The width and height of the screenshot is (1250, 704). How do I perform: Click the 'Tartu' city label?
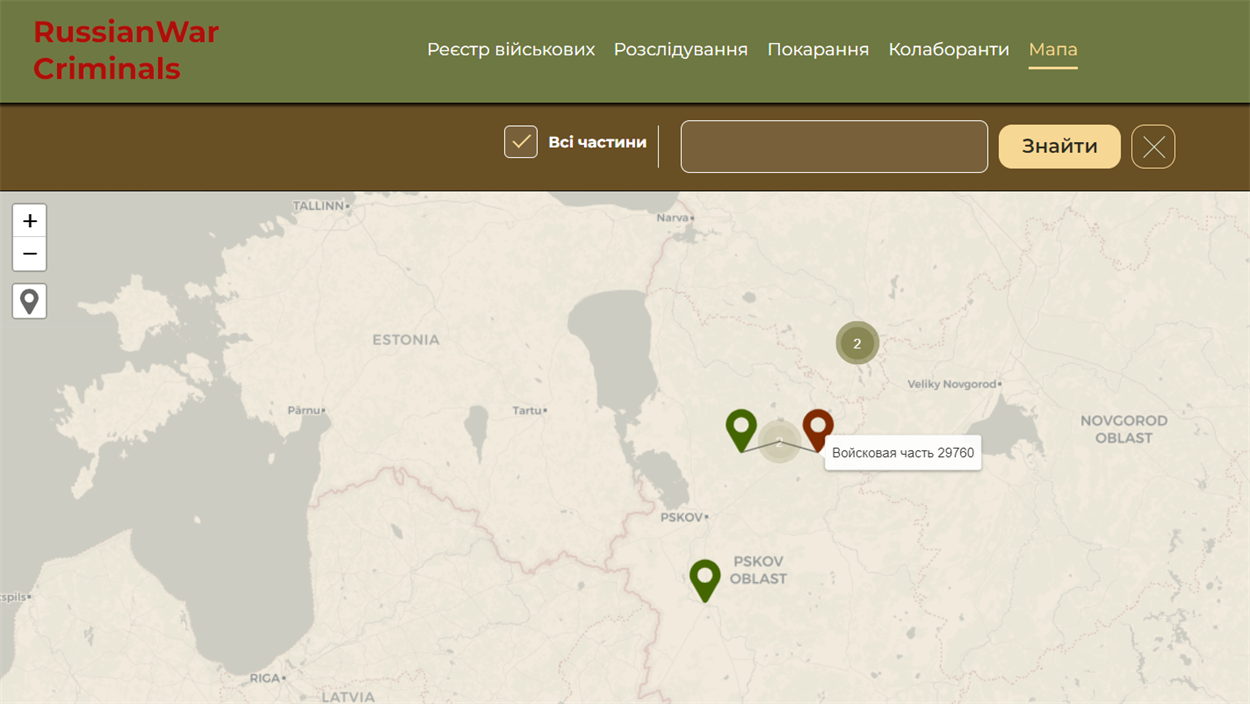pos(527,410)
